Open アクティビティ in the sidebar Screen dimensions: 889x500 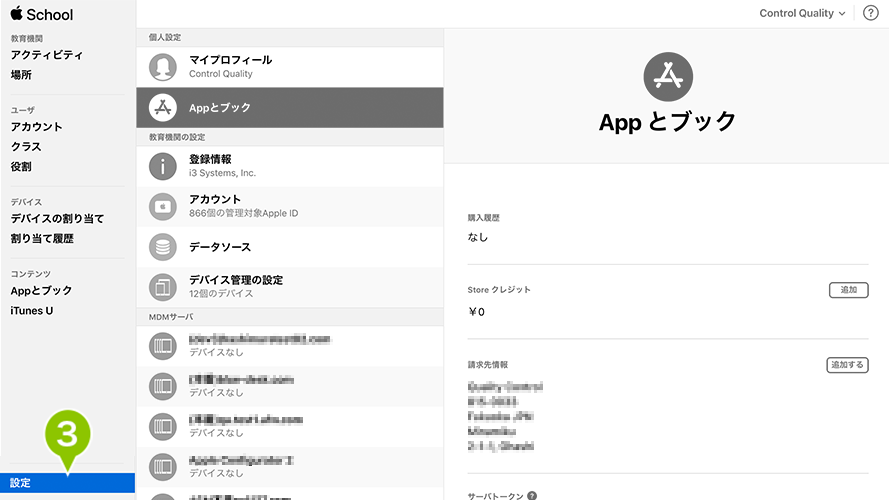point(46,55)
